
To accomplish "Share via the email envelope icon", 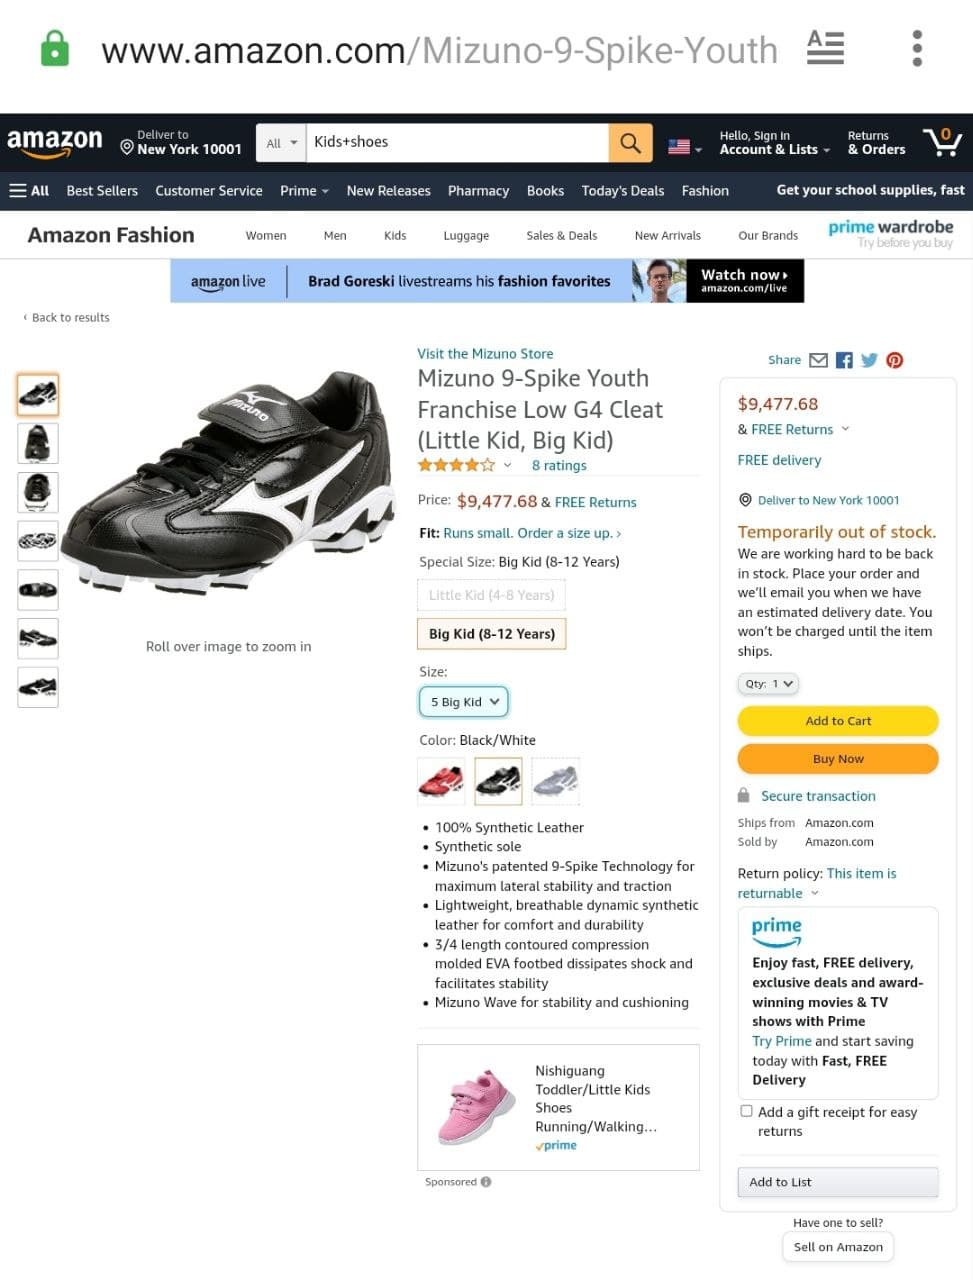I will coord(818,360).
